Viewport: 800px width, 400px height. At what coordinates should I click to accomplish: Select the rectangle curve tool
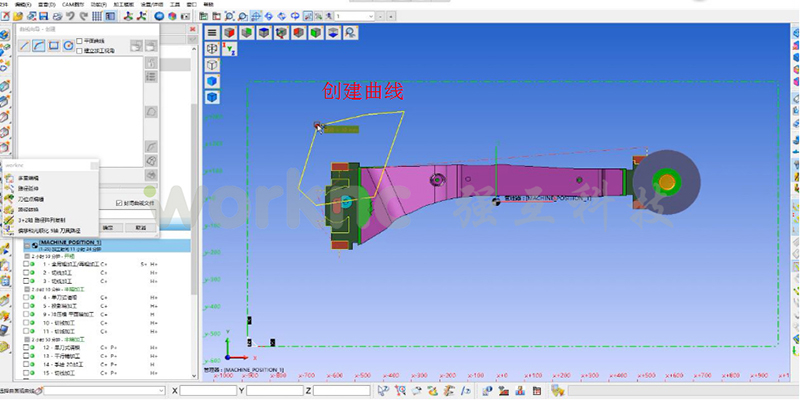coord(53,46)
